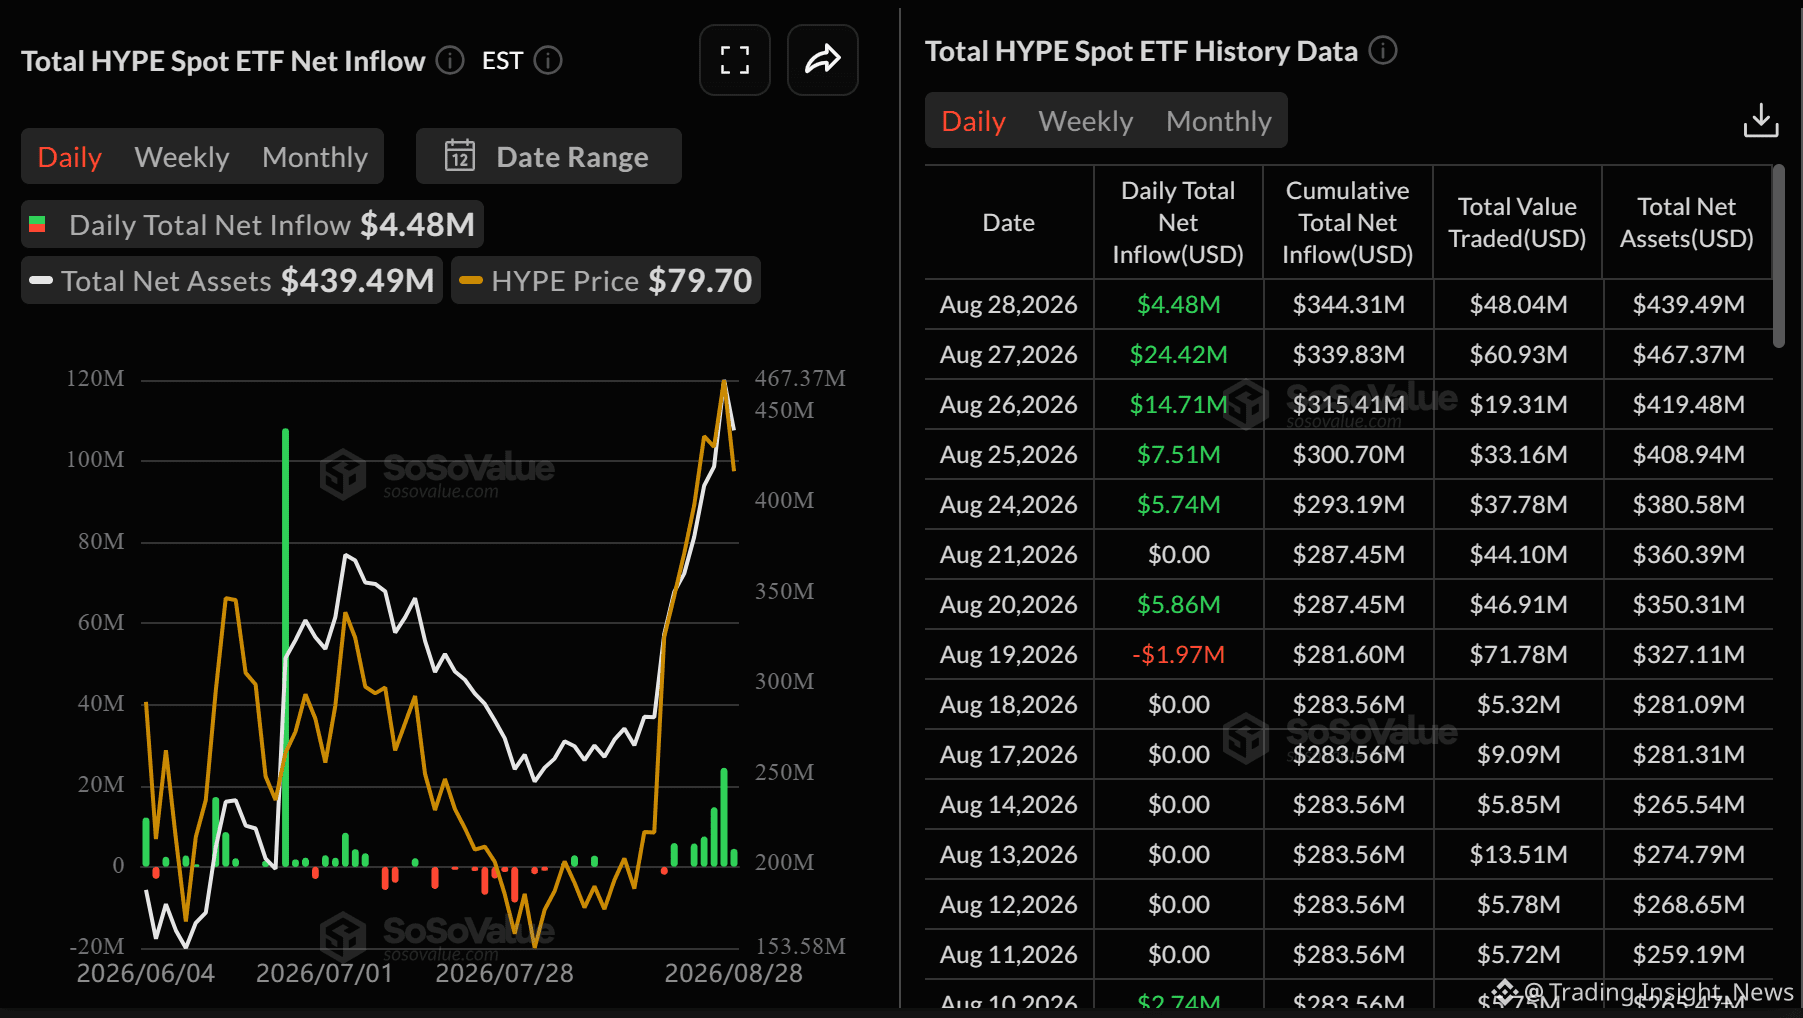
Task: Toggle Daily Total Net Inflow series
Action: point(253,224)
